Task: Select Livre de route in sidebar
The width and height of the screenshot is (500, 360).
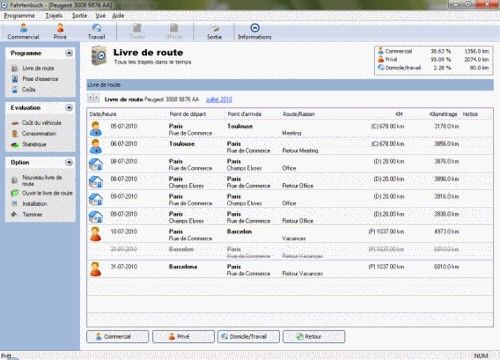Action: coord(38,68)
